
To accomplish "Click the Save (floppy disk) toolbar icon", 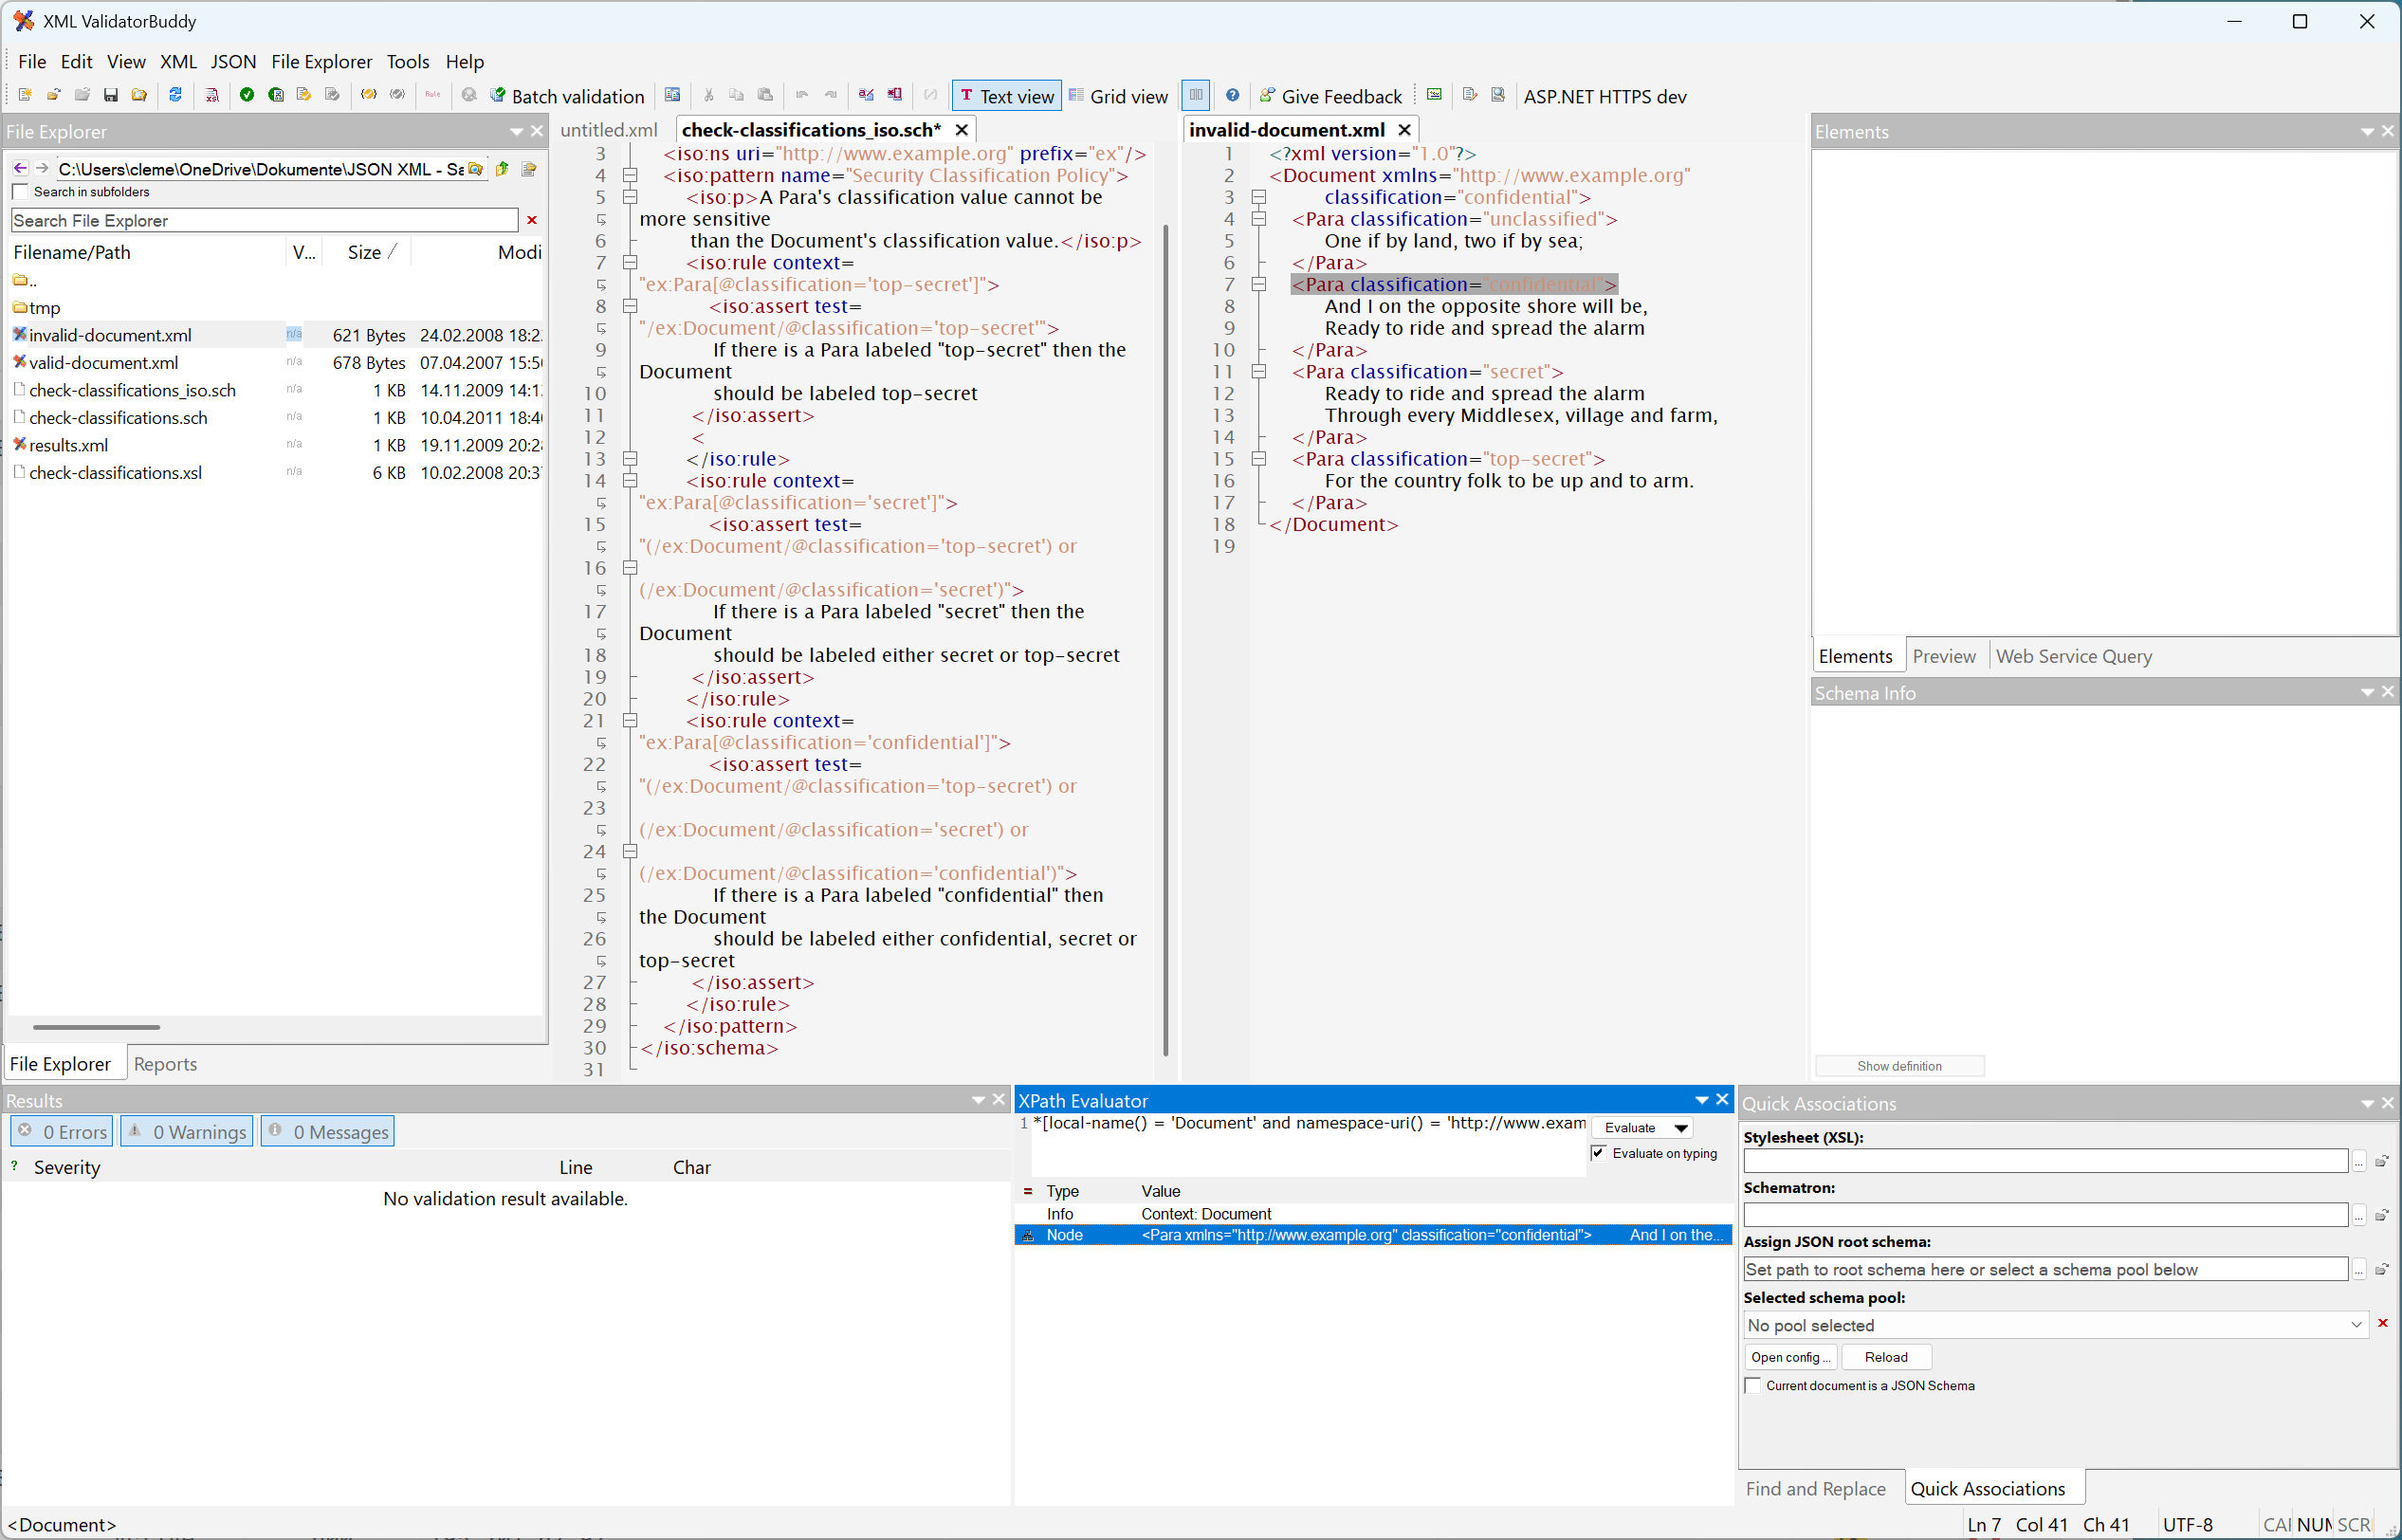I will tap(111, 95).
